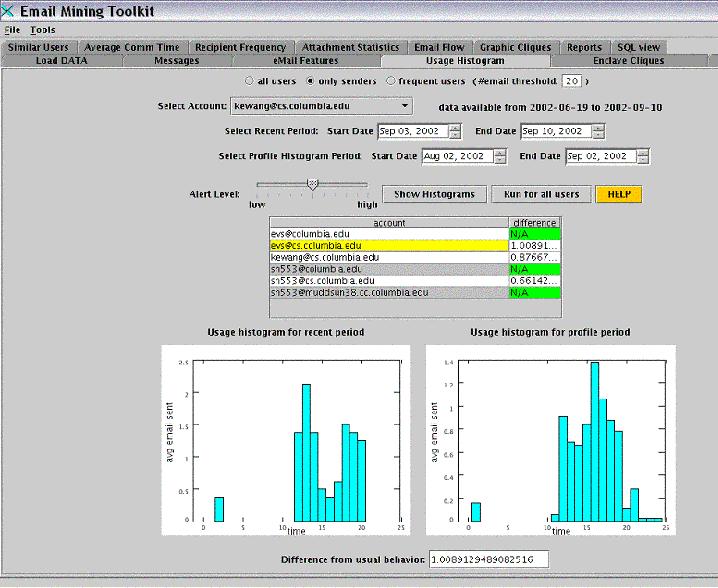Click the email threshold input field
The width and height of the screenshot is (718, 588).
tap(571, 81)
